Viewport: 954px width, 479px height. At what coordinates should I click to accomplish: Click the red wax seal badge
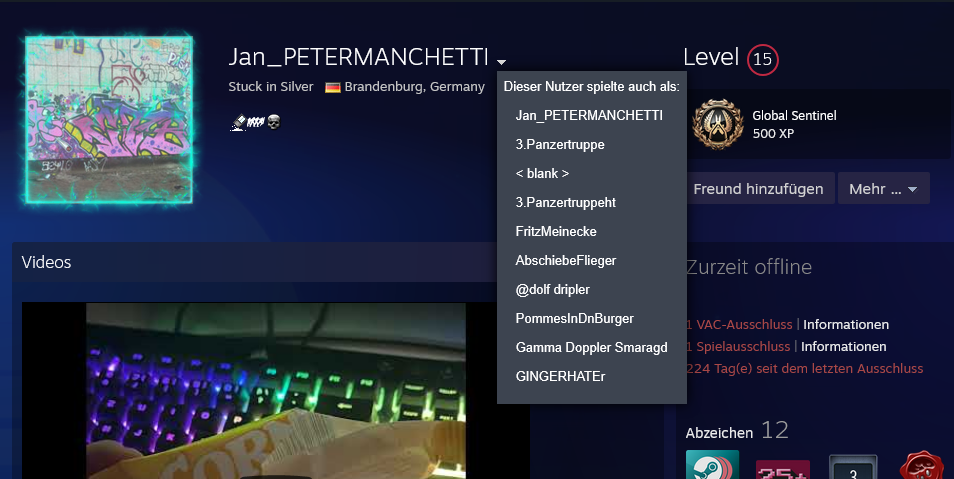(x=921, y=465)
